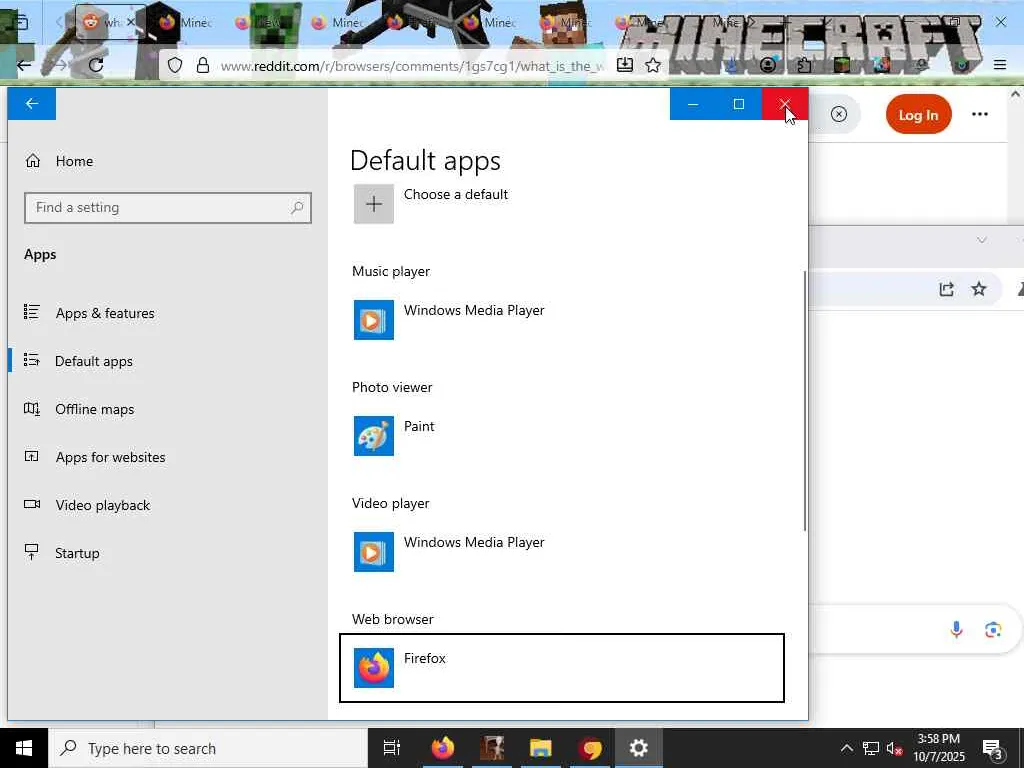
Task: Switch to the first Minecraft tab after Reddit
Action: coord(186,22)
